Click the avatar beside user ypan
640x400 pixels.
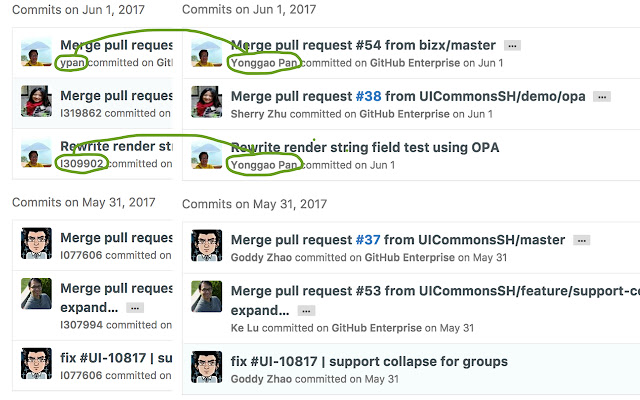coord(36,53)
